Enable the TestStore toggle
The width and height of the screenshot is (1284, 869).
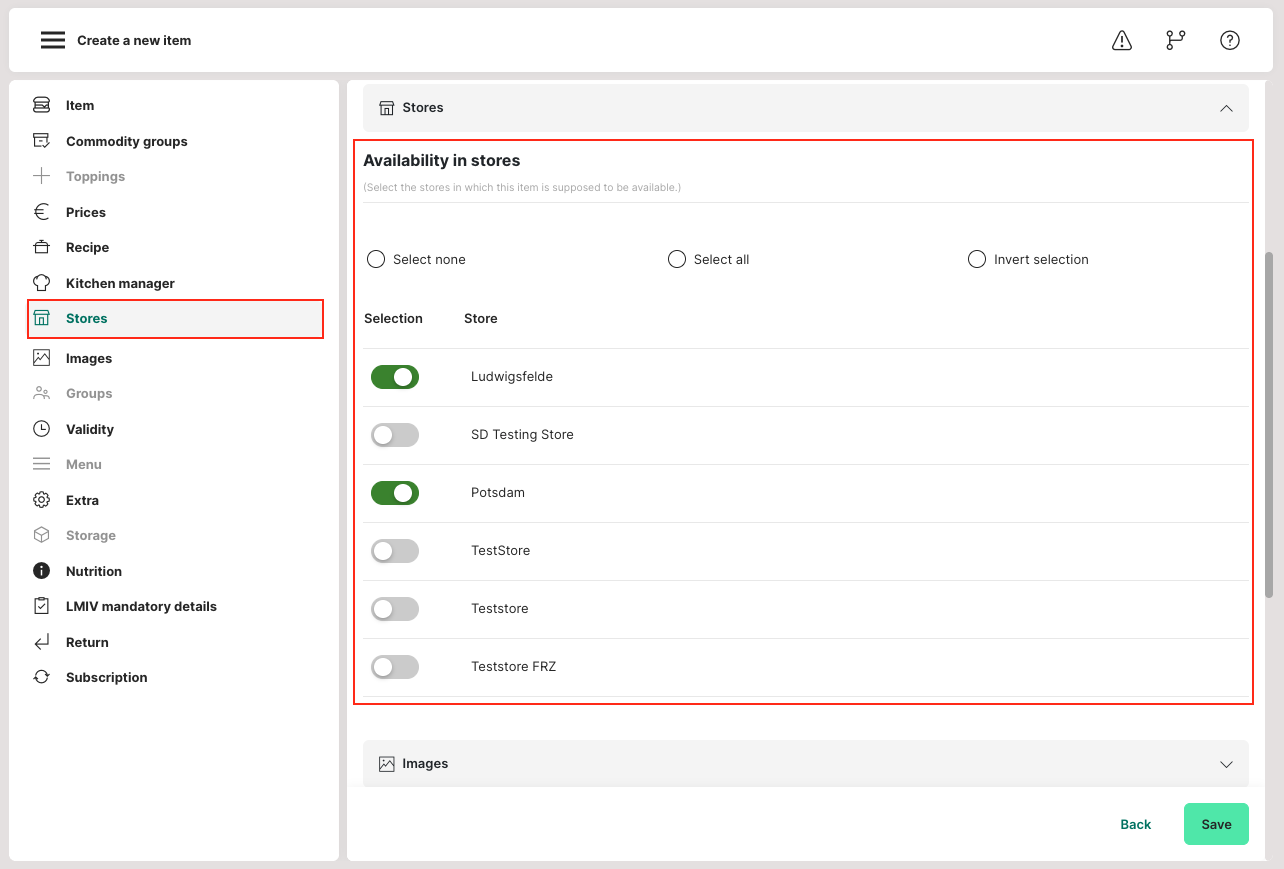pos(395,551)
